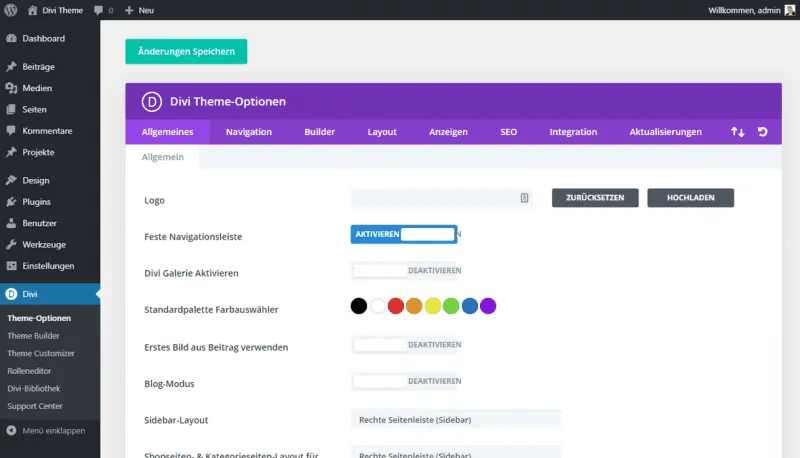Click the Medien media icon
This screenshot has height=458, width=800.
11,88
